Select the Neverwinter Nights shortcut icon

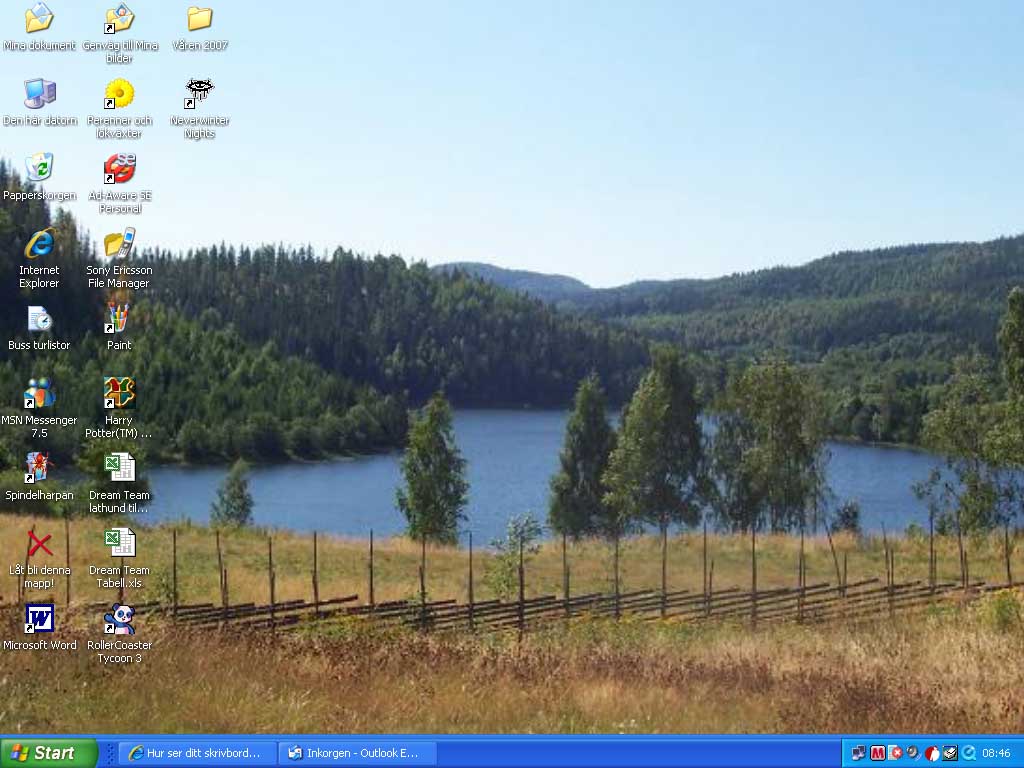pyautogui.click(x=199, y=93)
